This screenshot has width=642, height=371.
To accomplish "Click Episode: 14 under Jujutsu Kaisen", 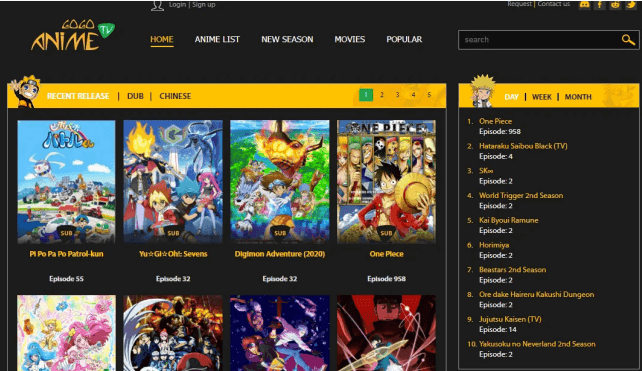I will coord(498,330).
